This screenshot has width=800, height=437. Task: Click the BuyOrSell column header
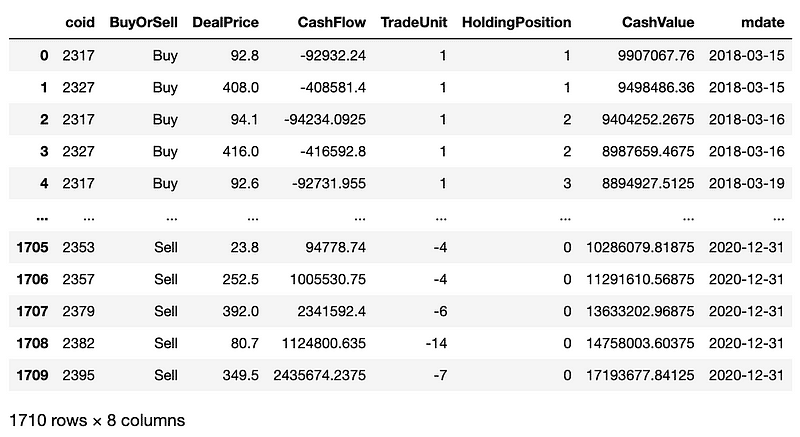tap(143, 23)
